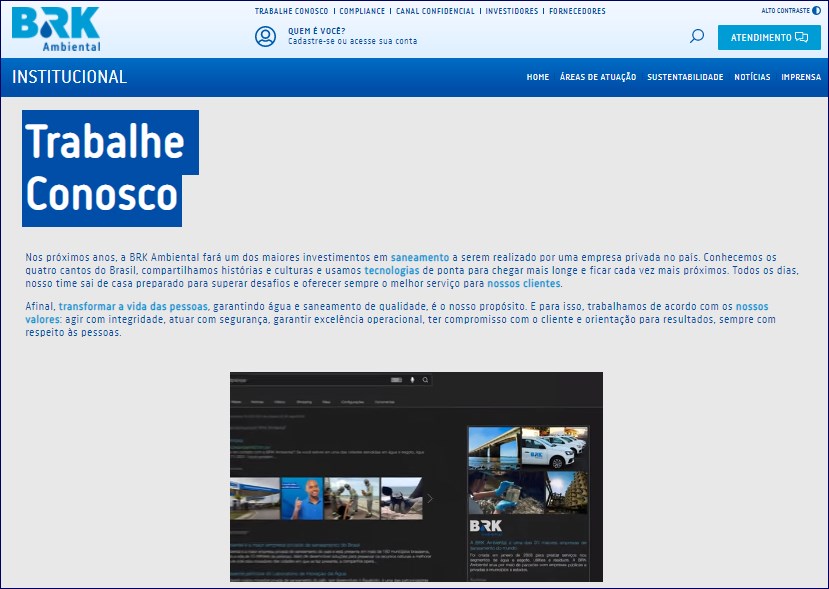Screen dimensions: 829x589
Task: Open the Notícias menu item
Action: (752, 78)
